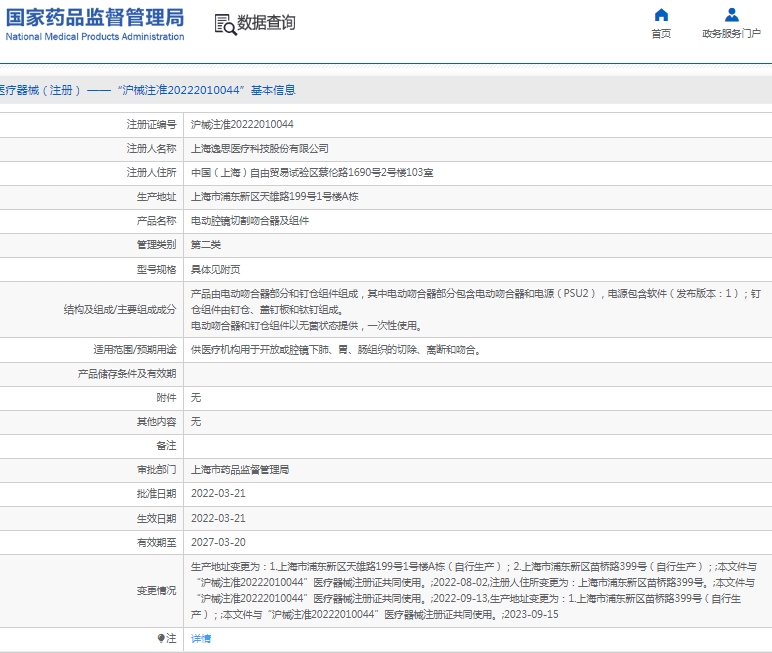Select the 医疗器械（注册）基本信息 title bar
Image resolution: width=772 pixels, height=653 pixels.
[x=386, y=90]
